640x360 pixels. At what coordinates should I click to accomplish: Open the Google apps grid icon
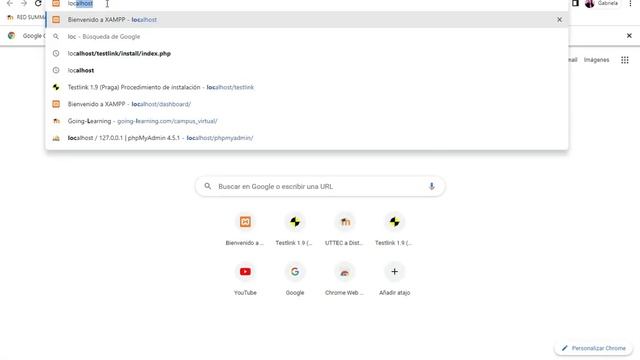tap(624, 60)
